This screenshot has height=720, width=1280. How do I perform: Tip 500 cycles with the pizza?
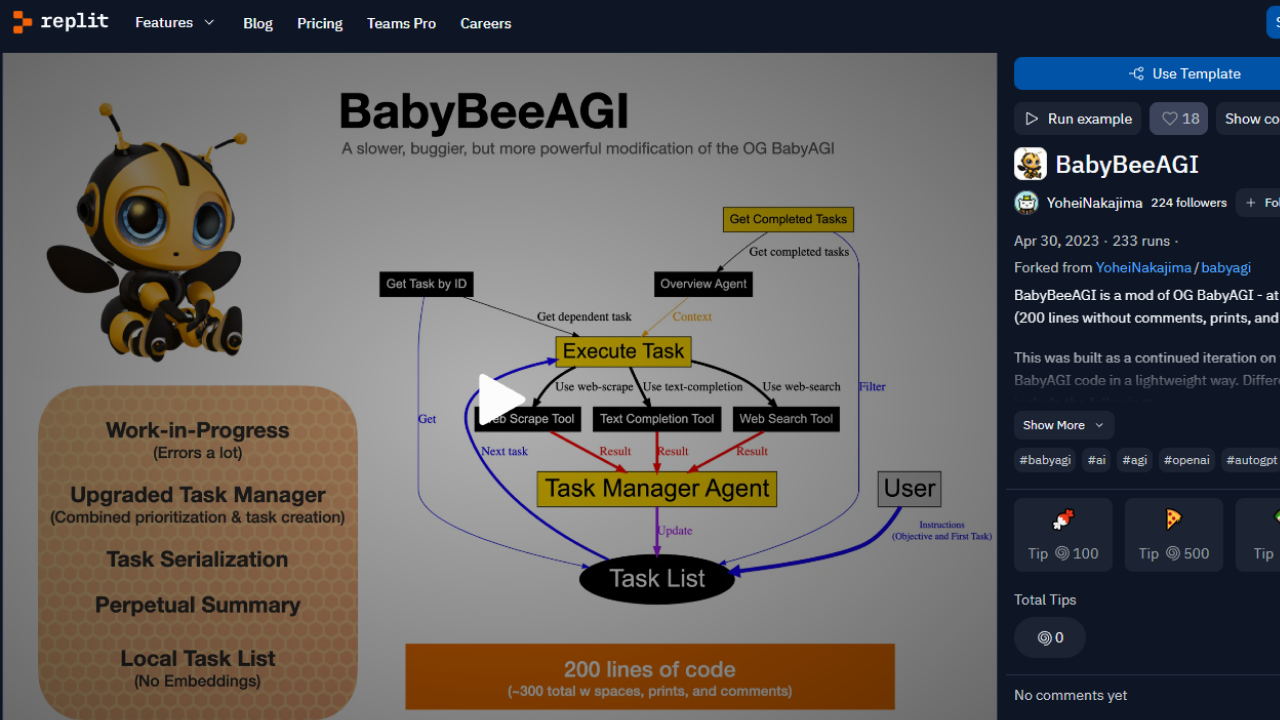point(1174,535)
